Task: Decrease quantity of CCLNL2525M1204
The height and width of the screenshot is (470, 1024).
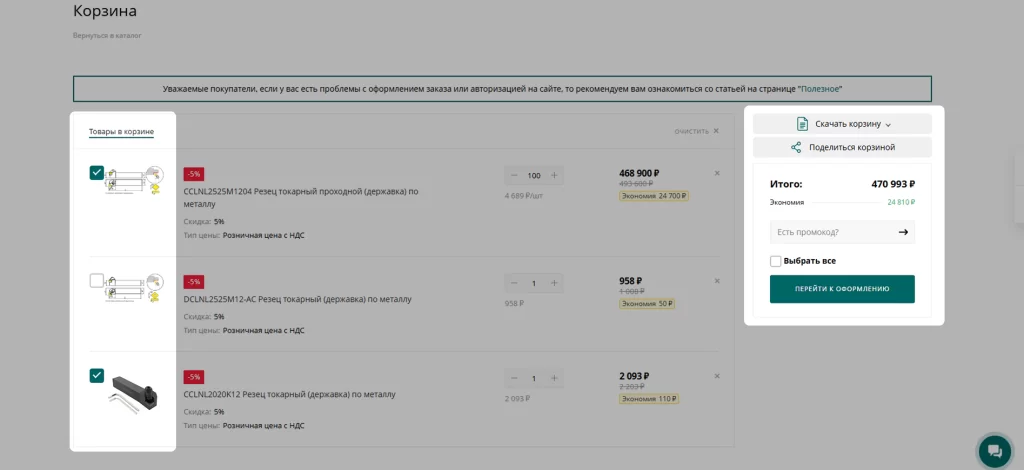Action: click(x=514, y=176)
